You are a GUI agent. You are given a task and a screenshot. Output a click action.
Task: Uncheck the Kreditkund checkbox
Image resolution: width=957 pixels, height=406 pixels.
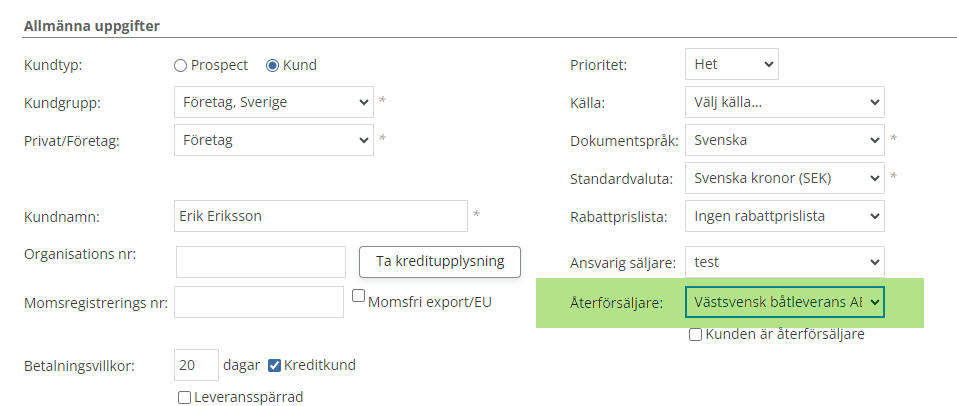[275, 365]
